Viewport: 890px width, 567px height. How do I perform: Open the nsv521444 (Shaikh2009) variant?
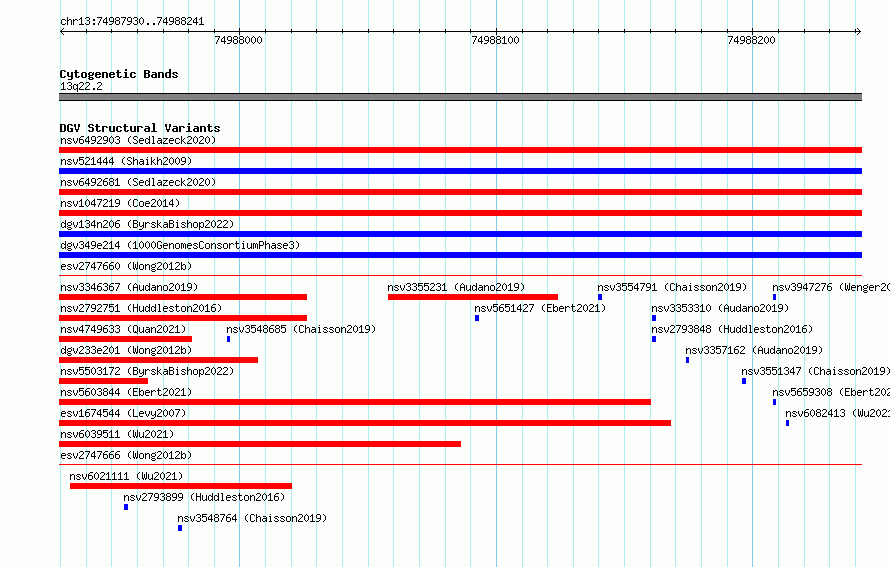pyautogui.click(x=126, y=161)
